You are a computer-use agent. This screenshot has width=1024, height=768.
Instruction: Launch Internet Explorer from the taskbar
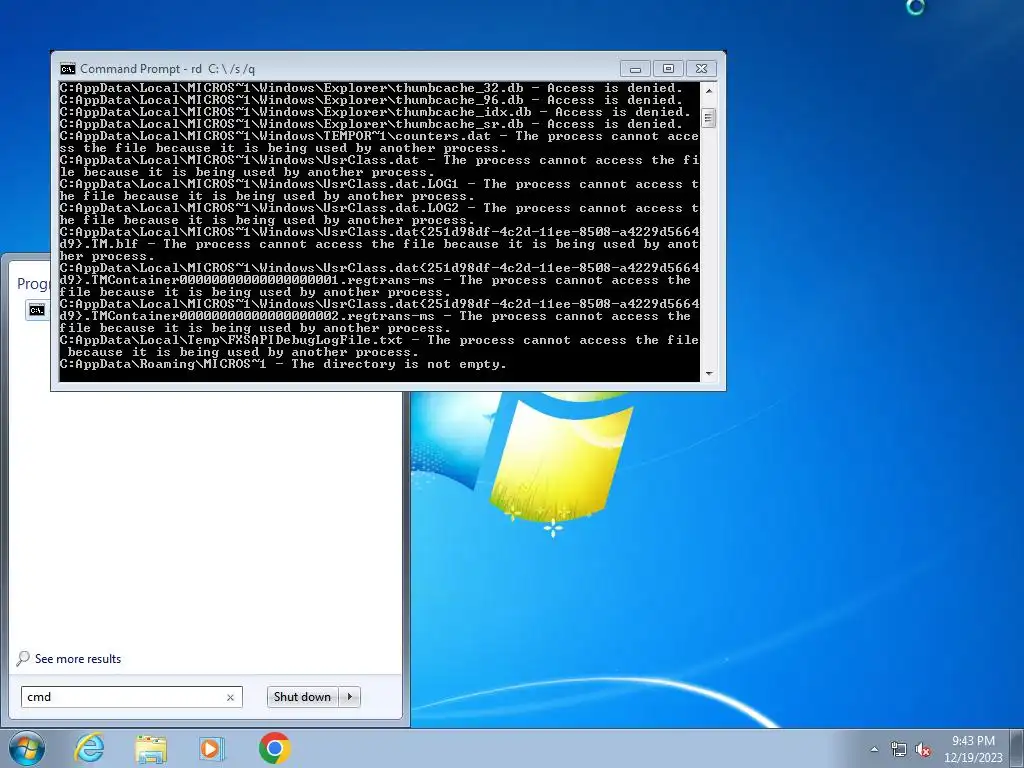89,748
